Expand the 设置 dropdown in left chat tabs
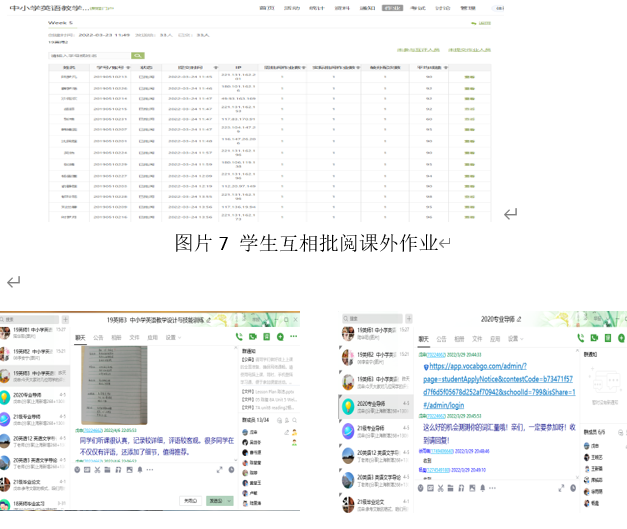The width and height of the screenshot is (627, 529). point(172,338)
